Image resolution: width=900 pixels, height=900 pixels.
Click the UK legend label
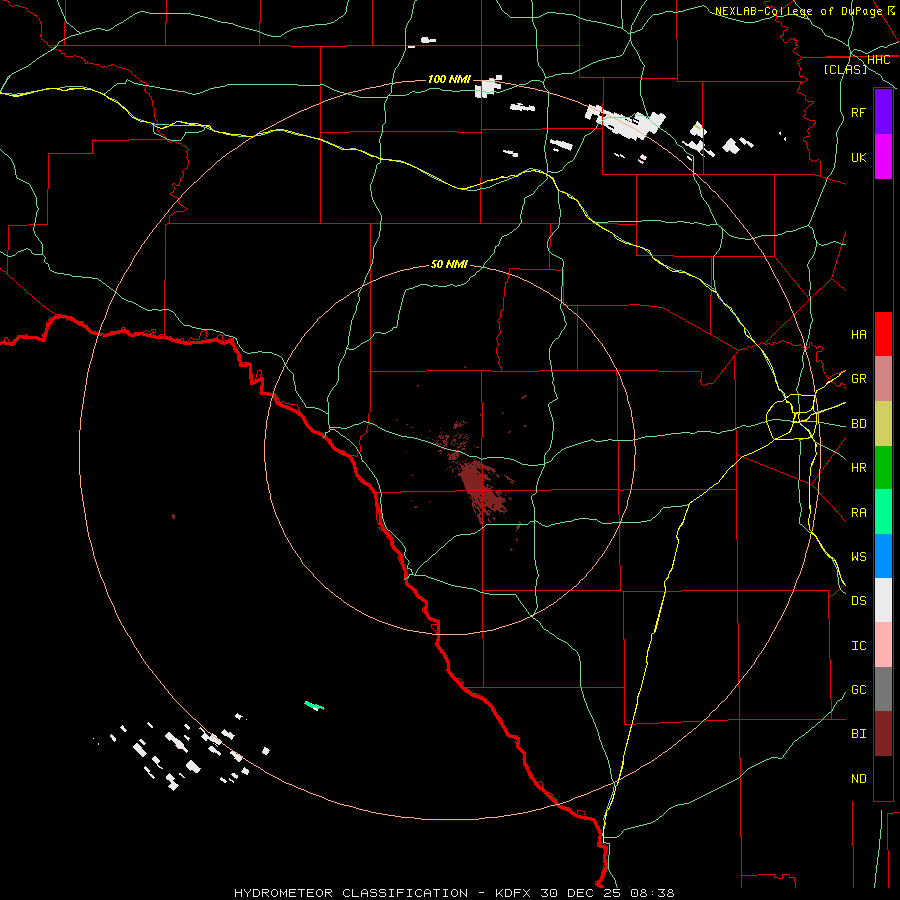[858, 157]
